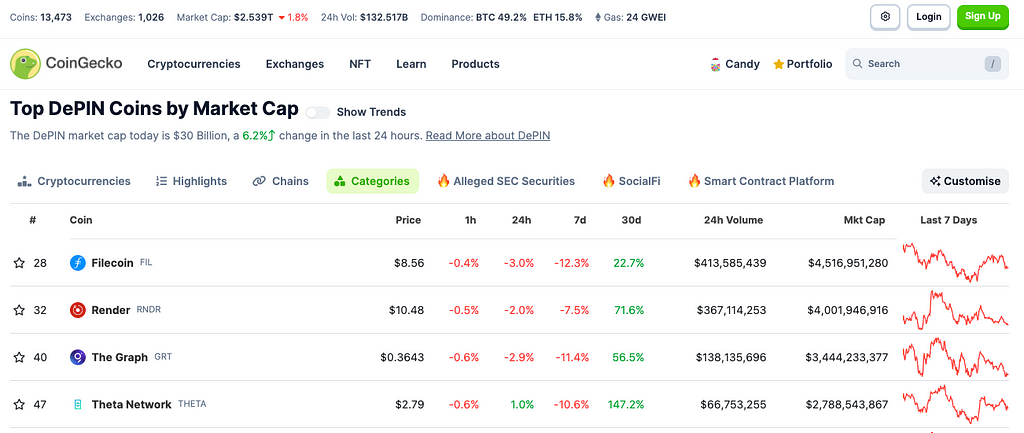Open The Graph's 7-day sparkline chart

tap(955, 357)
